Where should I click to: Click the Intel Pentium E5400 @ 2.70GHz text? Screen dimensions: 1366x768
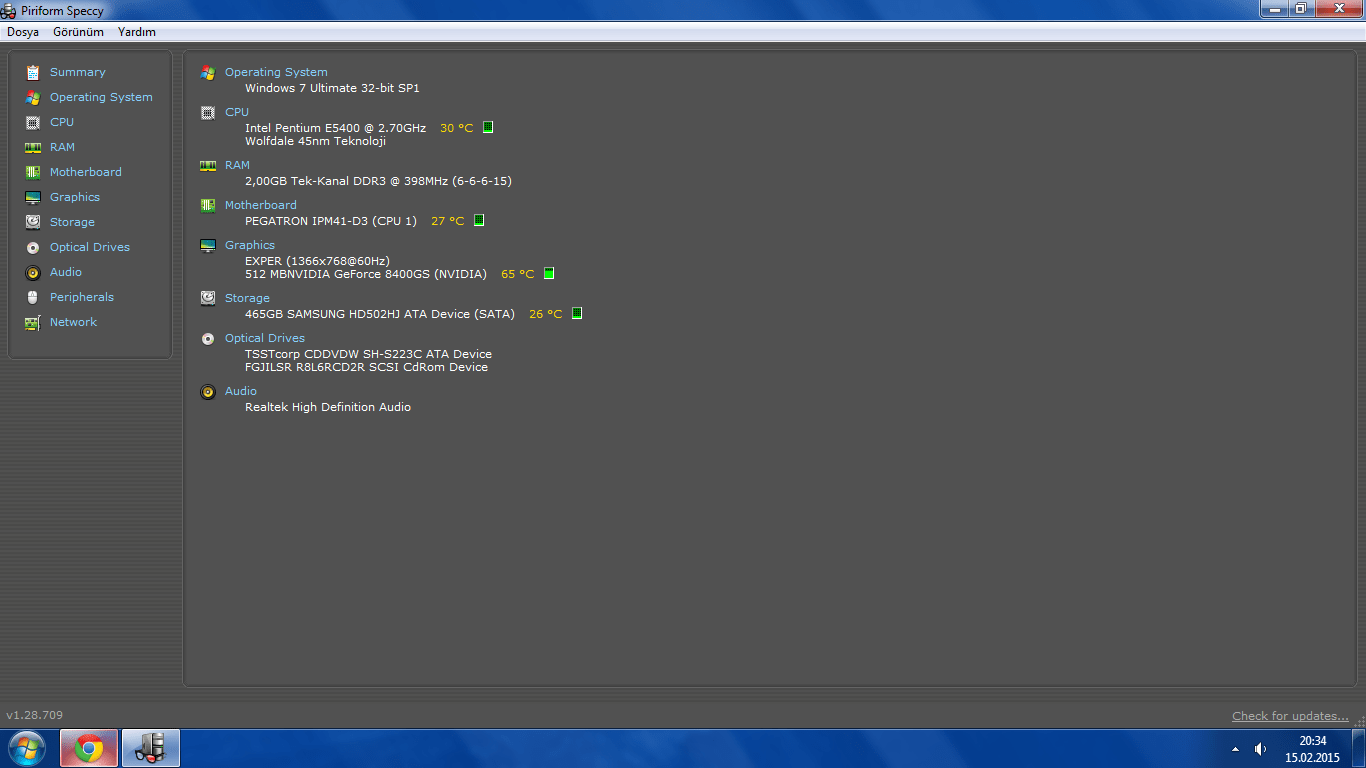point(335,128)
